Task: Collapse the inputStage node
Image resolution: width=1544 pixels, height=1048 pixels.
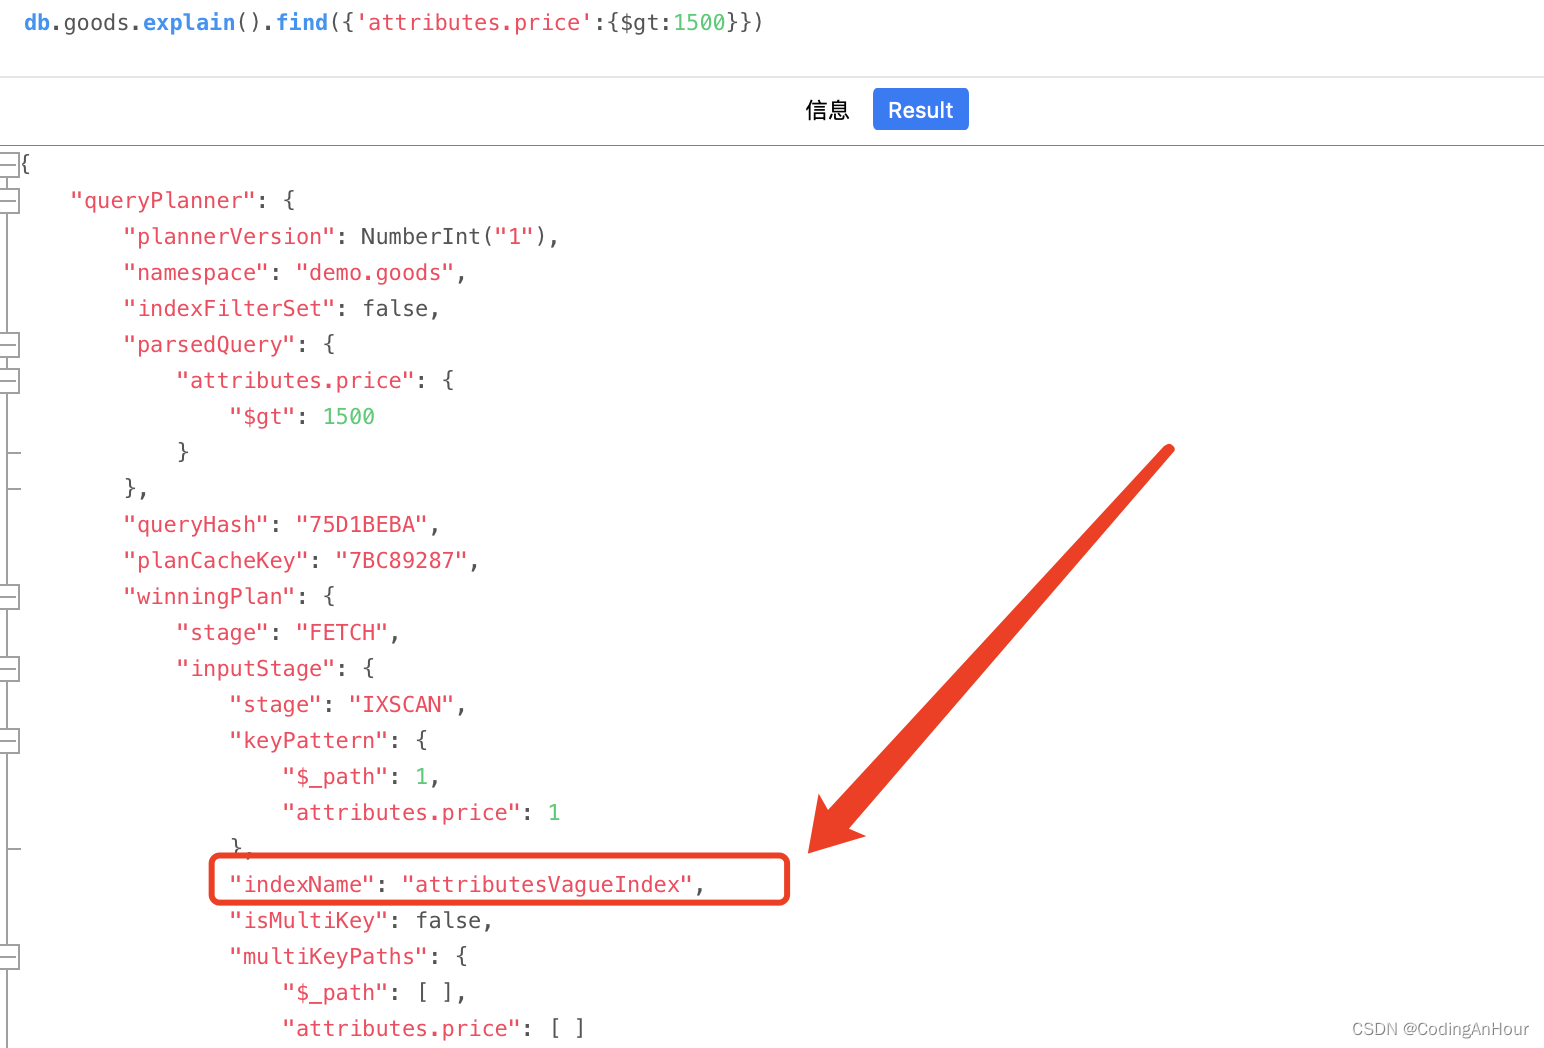Action: (9, 669)
